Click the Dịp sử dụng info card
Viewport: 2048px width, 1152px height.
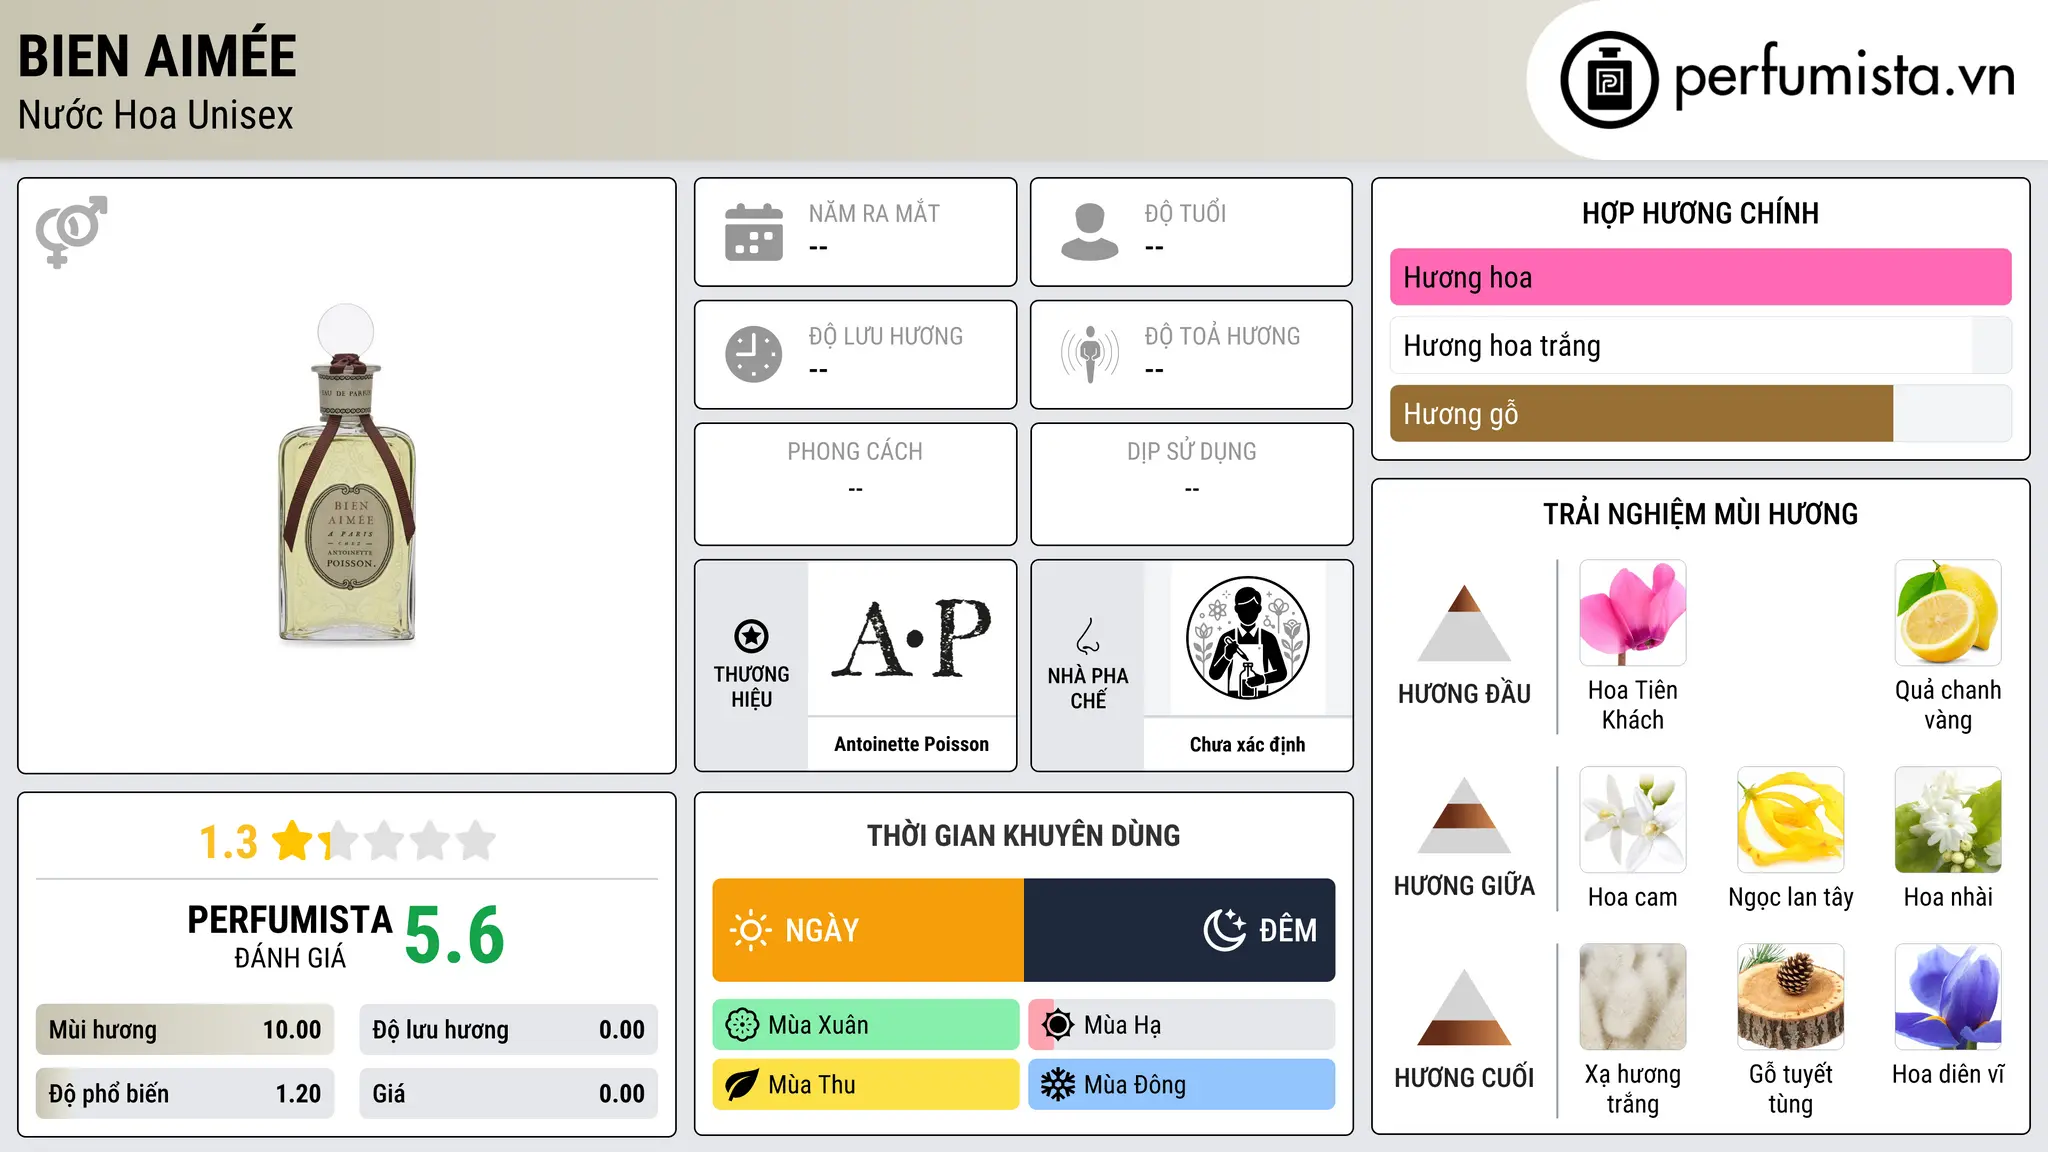pyautogui.click(x=1191, y=484)
